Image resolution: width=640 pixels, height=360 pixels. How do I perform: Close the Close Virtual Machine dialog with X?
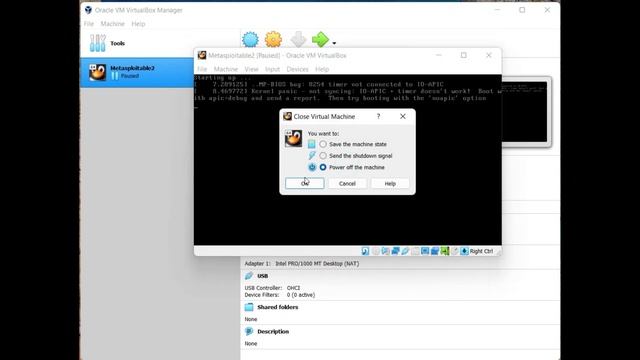coord(402,116)
